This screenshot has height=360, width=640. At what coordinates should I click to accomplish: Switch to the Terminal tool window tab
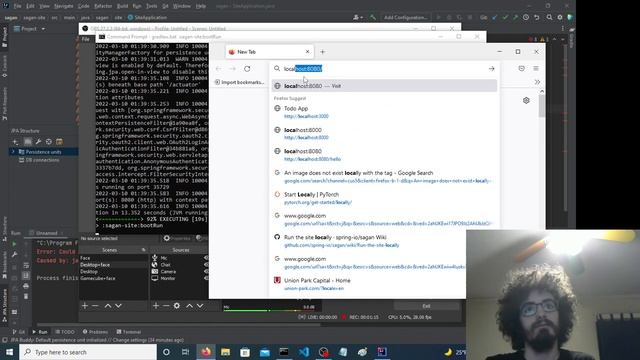[129, 332]
